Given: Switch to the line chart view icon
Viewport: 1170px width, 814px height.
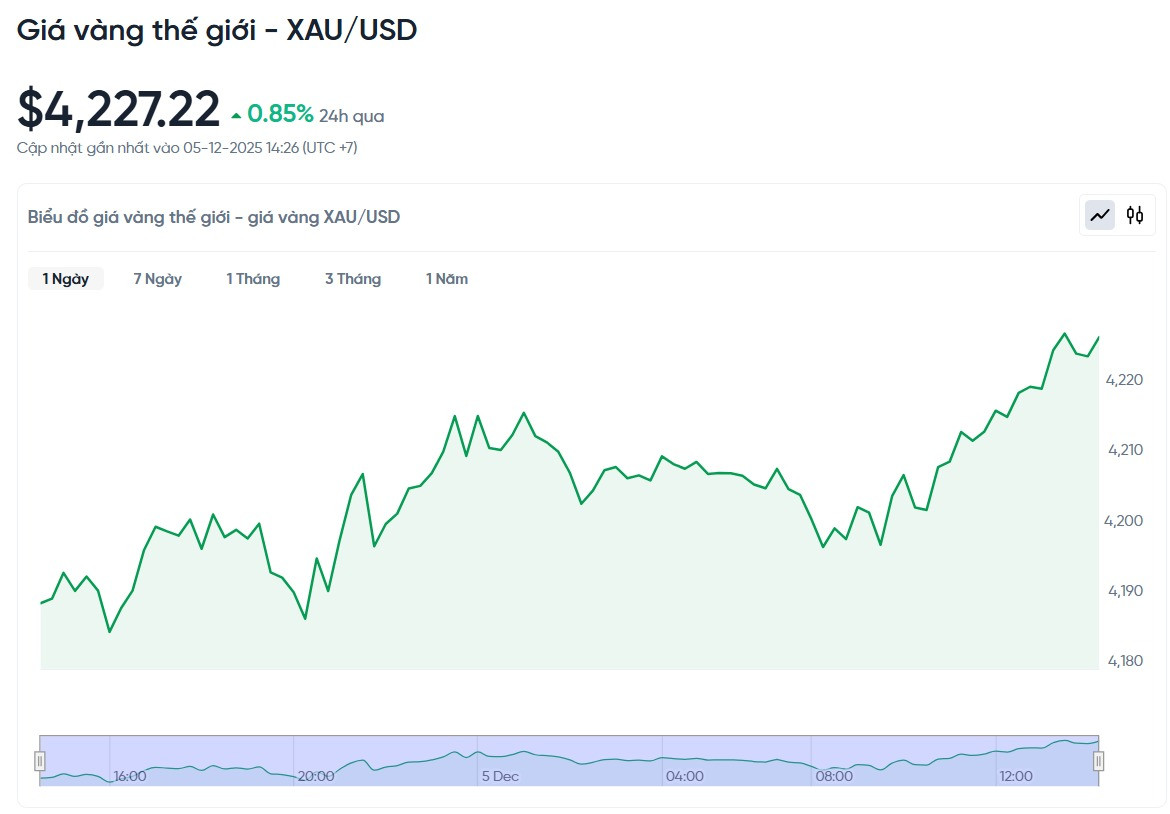Looking at the screenshot, I should tap(1100, 216).
